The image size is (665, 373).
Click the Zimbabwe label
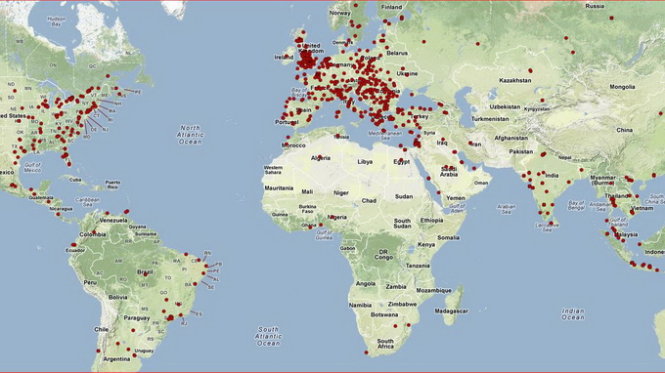[x=402, y=304]
